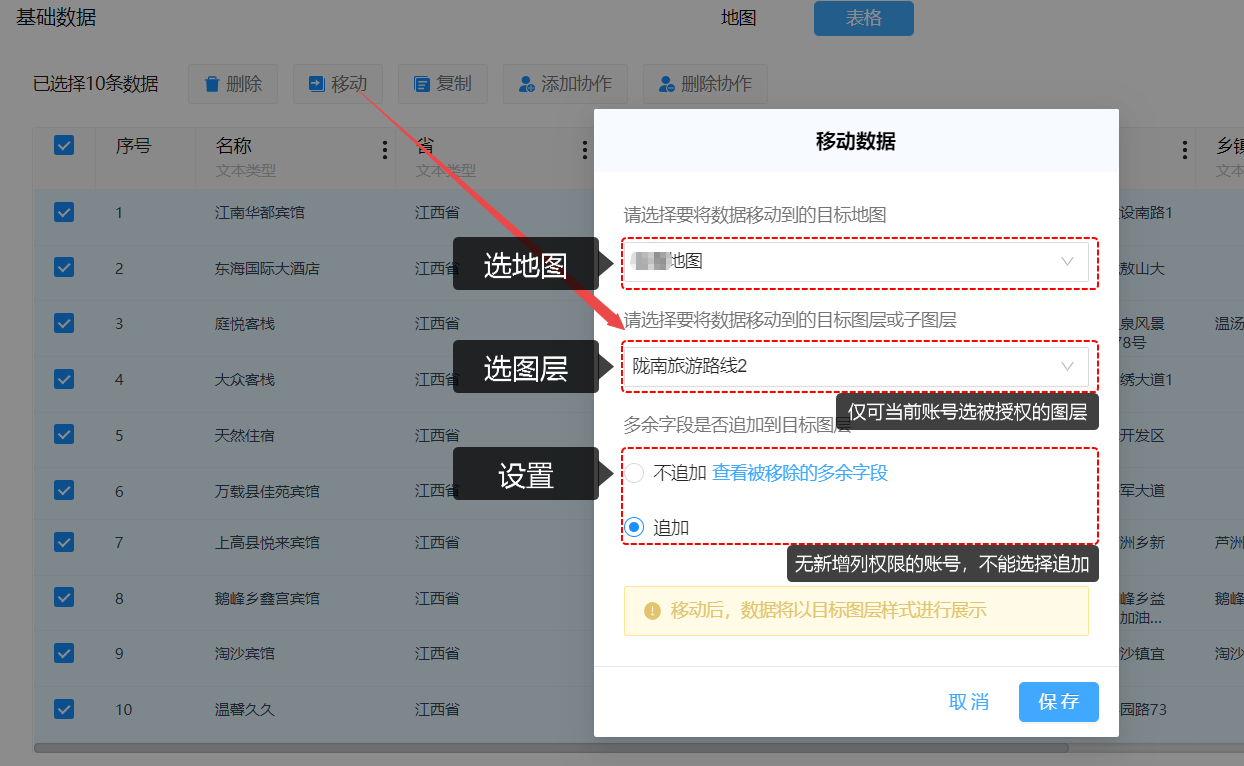The height and width of the screenshot is (766, 1244).
Task: Click the 大众客栈 name cell
Action: coord(245,379)
